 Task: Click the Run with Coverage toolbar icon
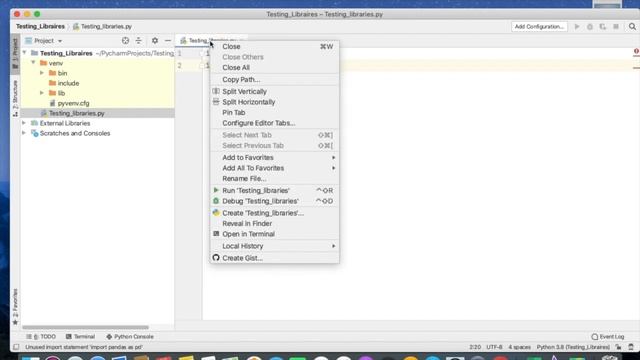click(603, 27)
